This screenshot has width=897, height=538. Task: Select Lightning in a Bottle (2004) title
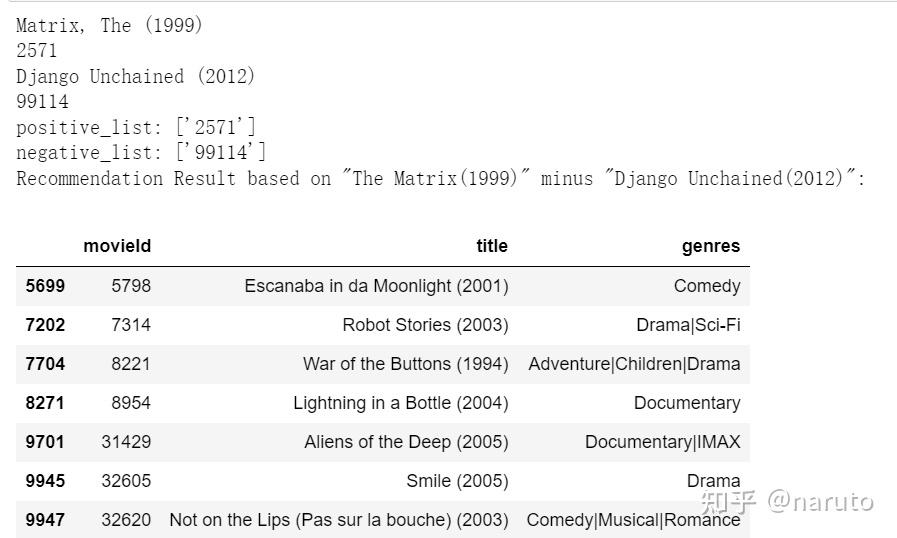pos(400,403)
